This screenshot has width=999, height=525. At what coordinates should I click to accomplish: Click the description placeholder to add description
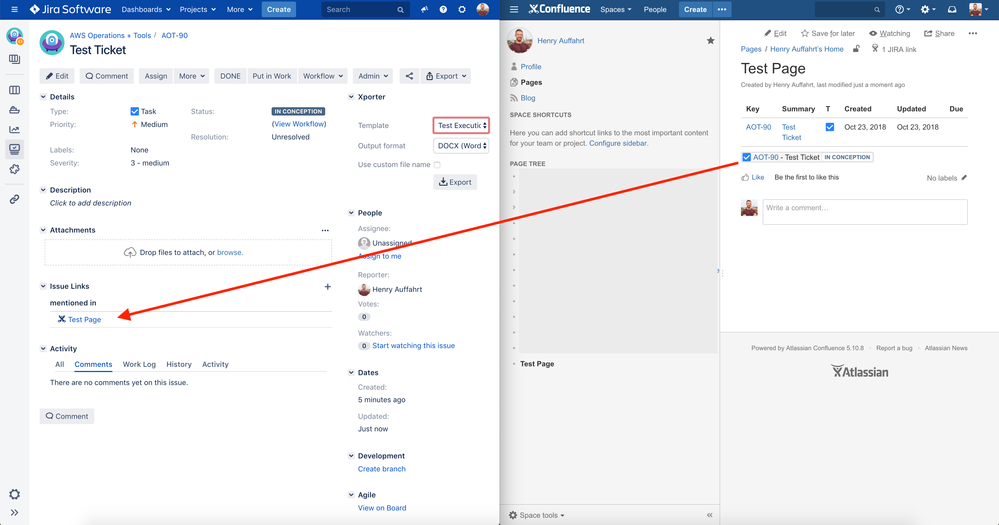pos(90,203)
